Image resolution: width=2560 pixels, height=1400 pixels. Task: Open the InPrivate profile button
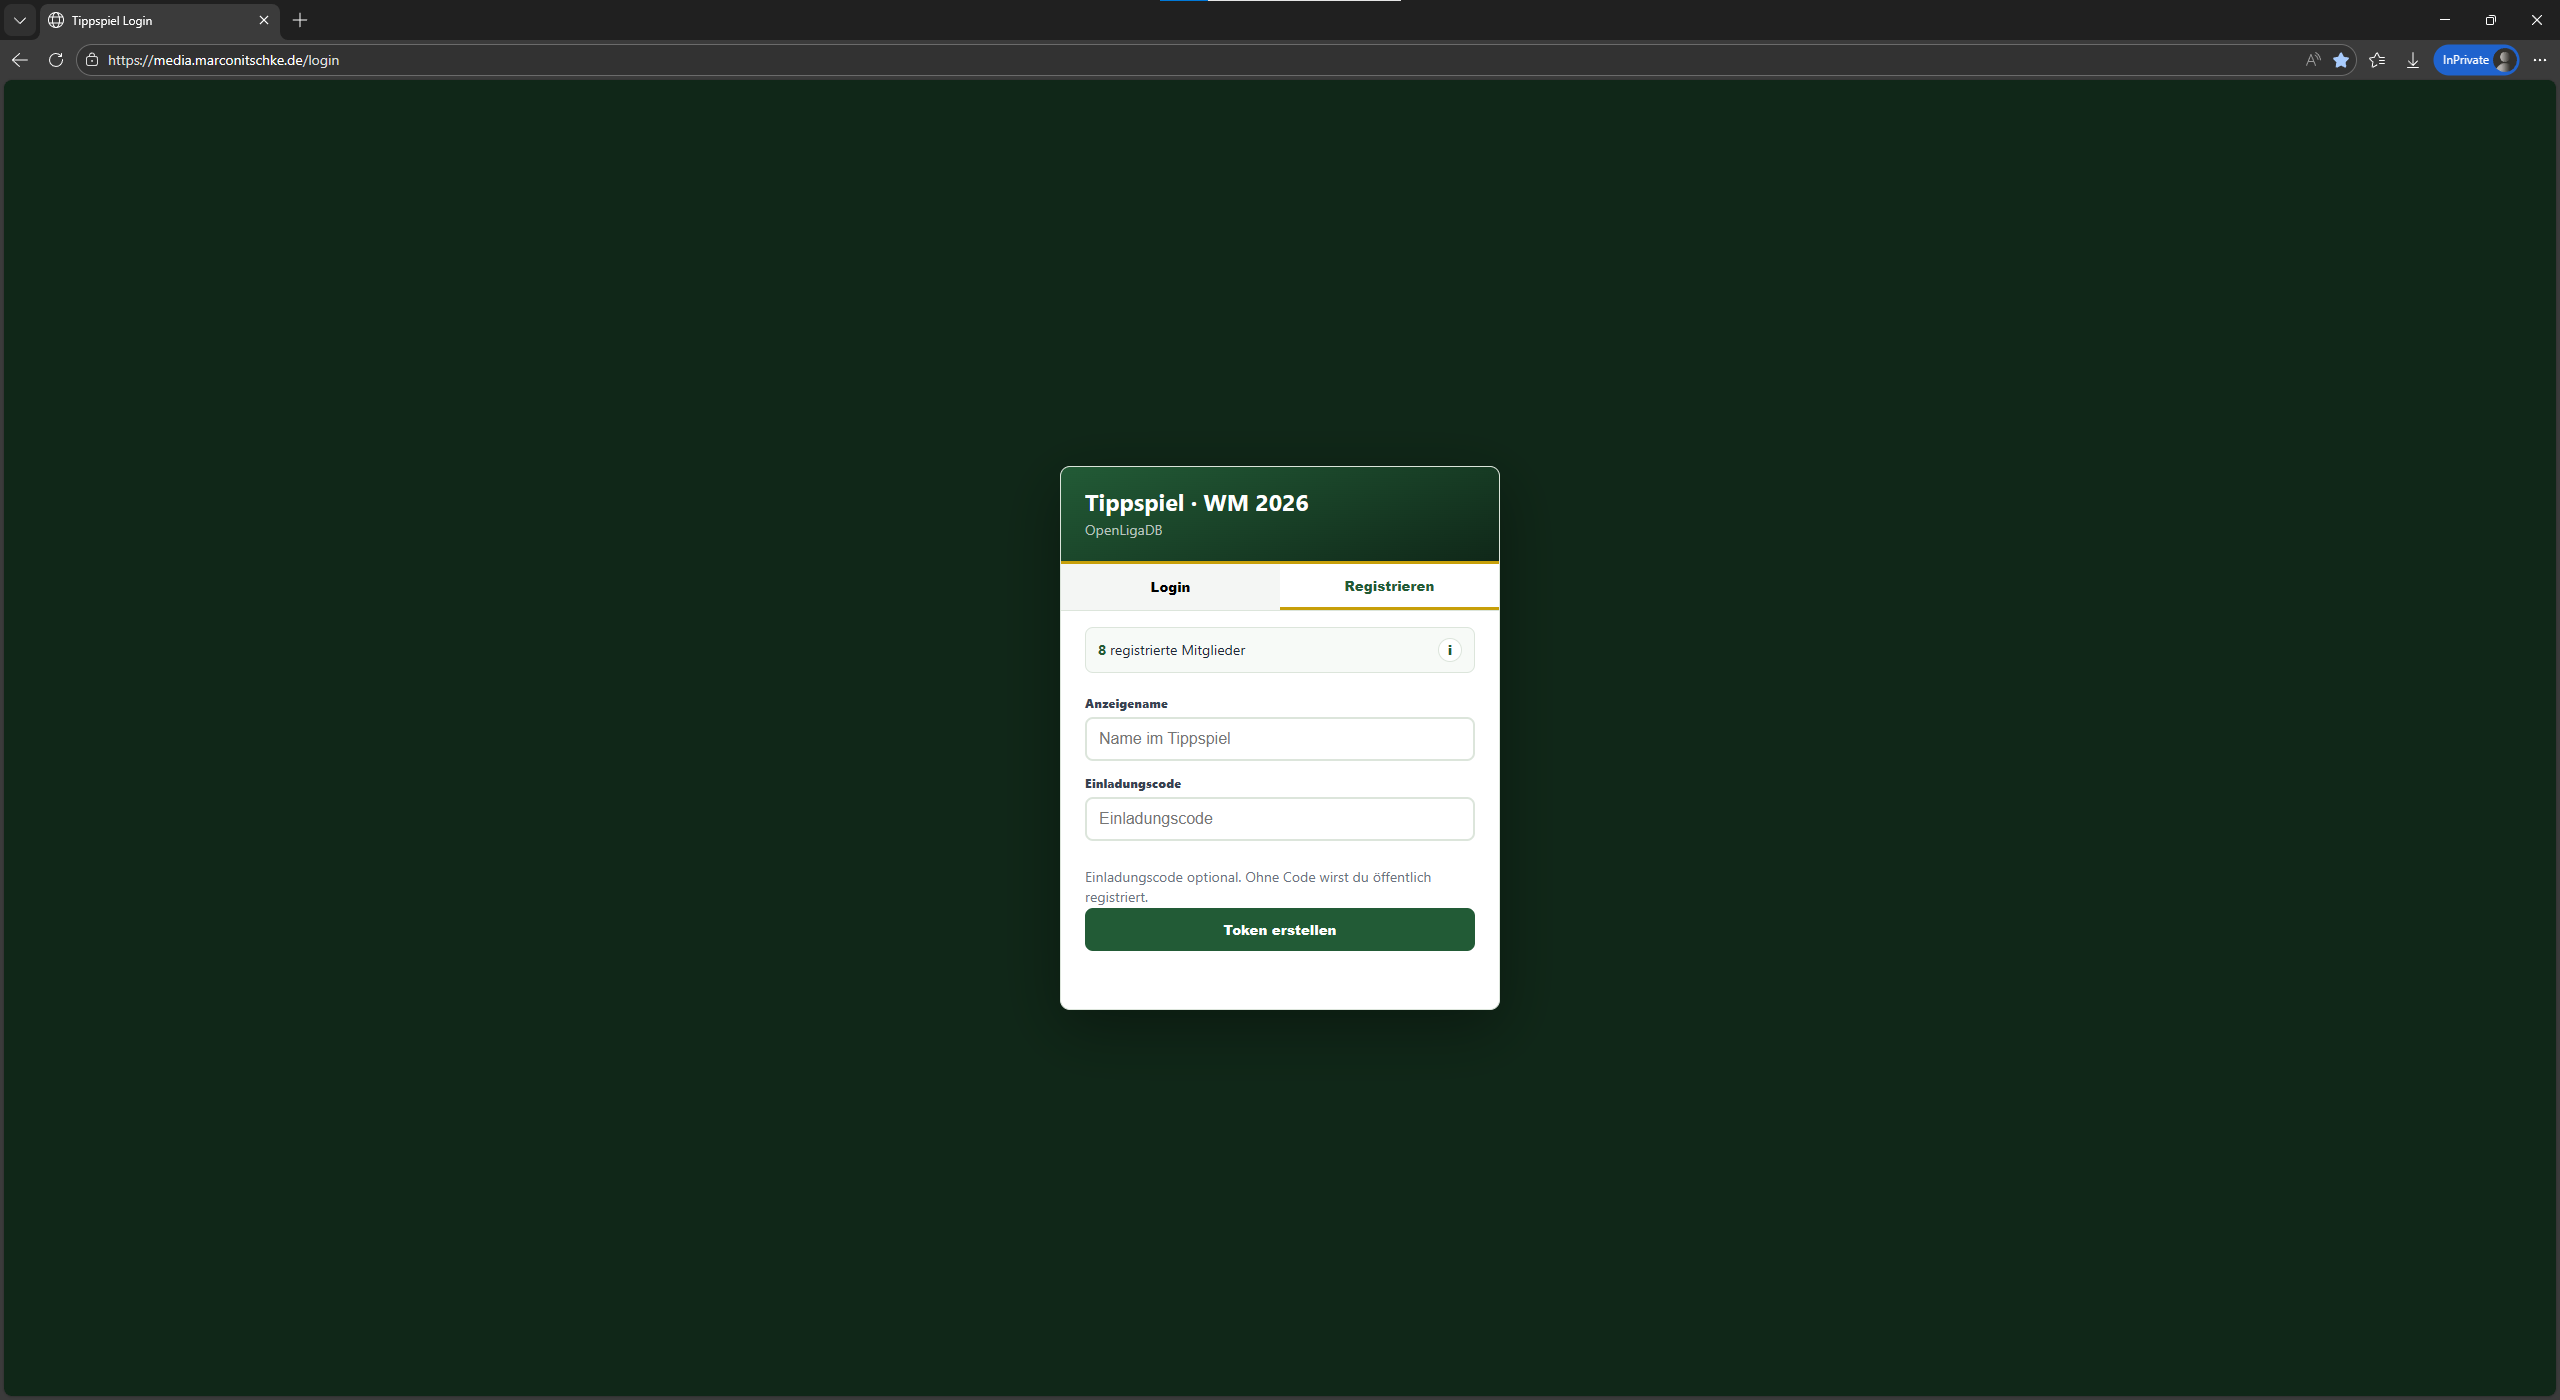[2476, 60]
